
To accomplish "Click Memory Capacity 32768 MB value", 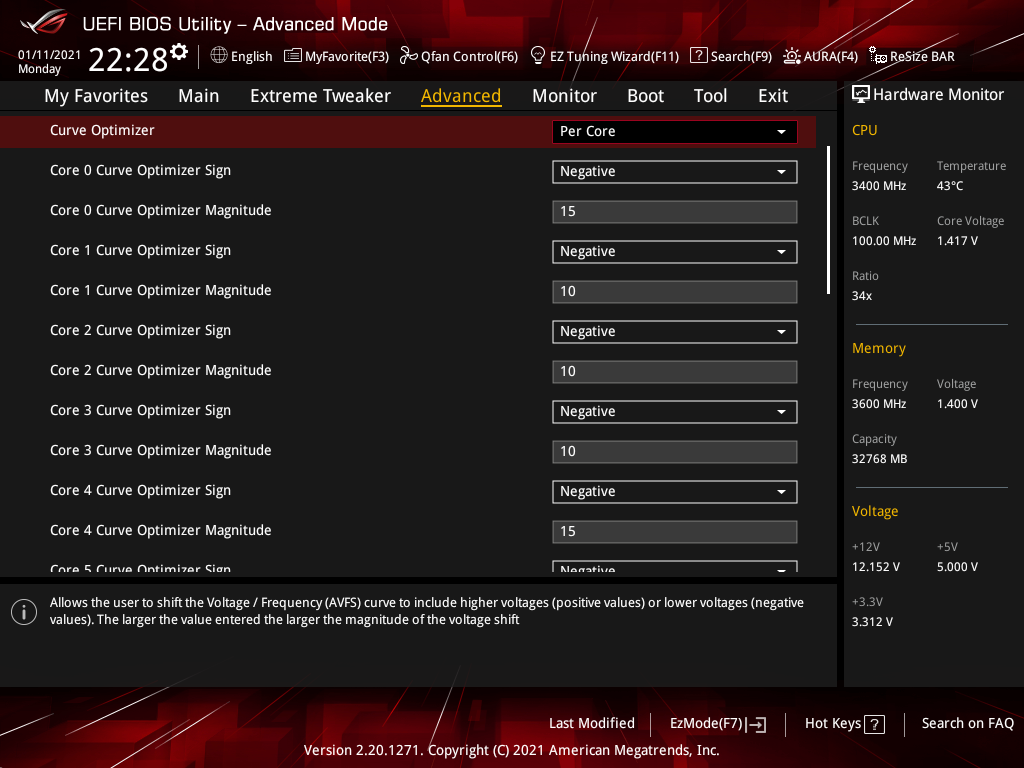I will 879,459.
